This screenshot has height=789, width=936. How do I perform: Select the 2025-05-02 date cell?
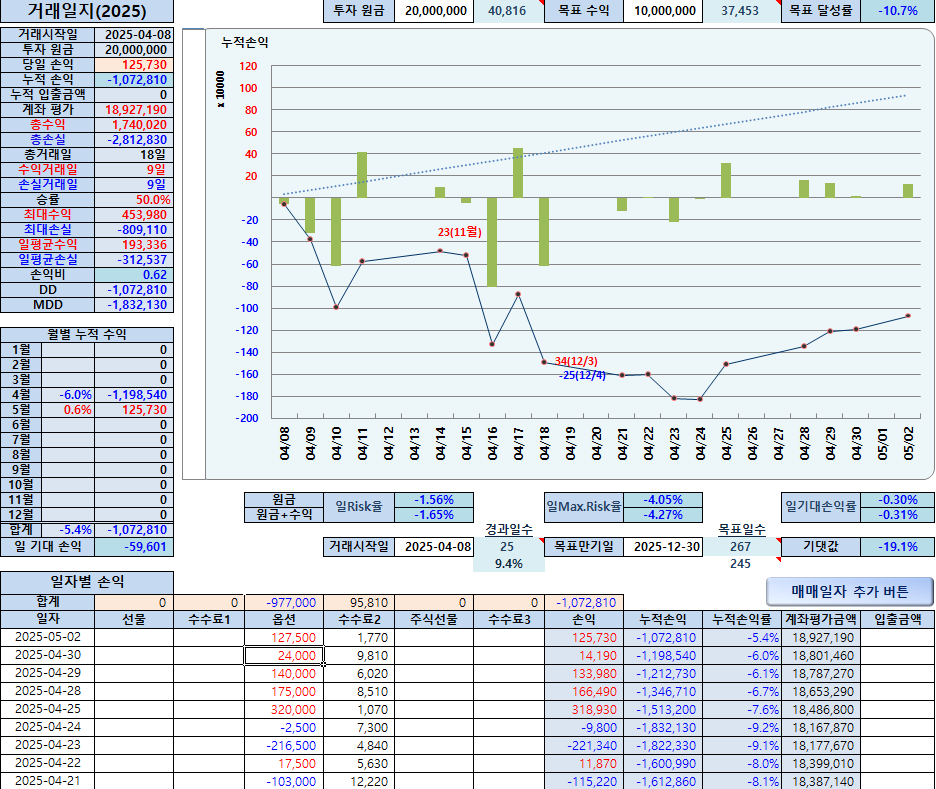click(x=48, y=637)
